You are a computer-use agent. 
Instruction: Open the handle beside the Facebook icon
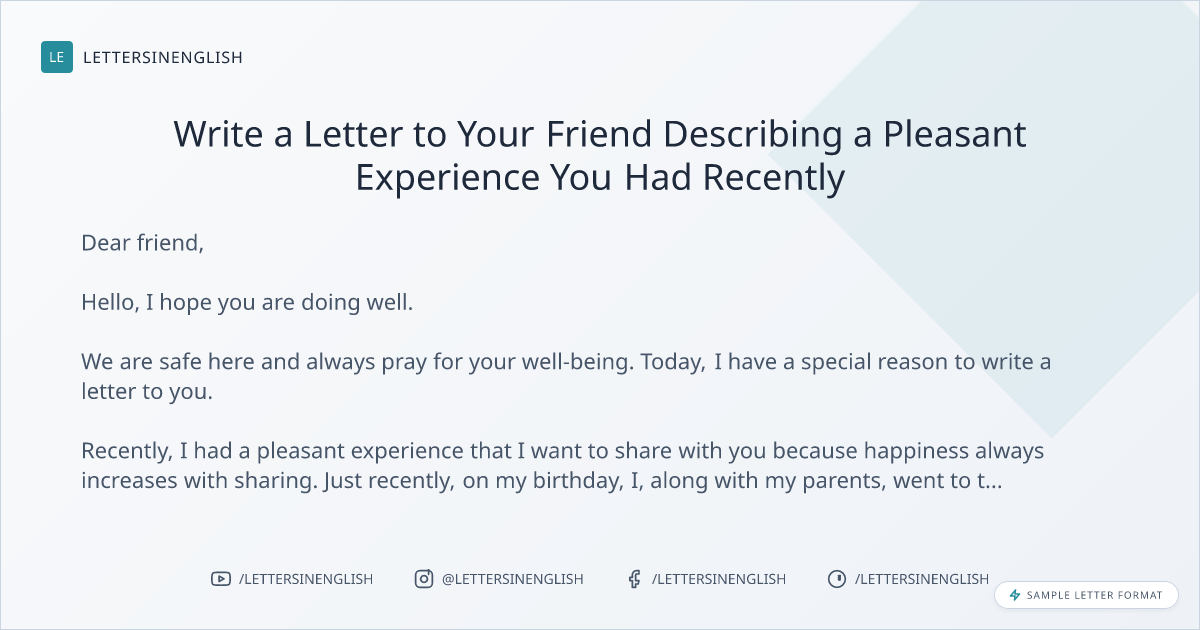pyautogui.click(x=719, y=579)
